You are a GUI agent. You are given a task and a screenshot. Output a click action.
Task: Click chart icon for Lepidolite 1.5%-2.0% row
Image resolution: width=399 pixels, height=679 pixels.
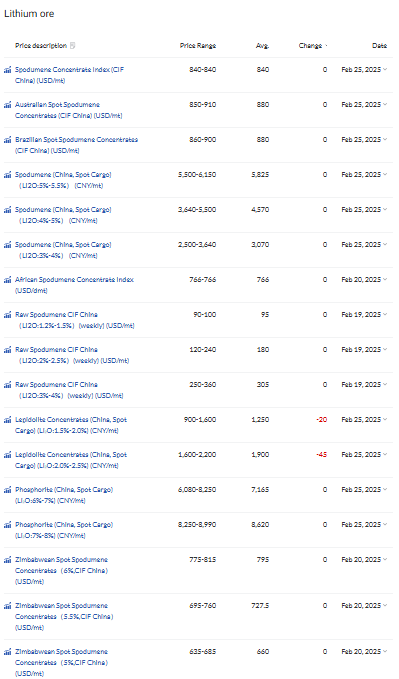click(x=7, y=420)
